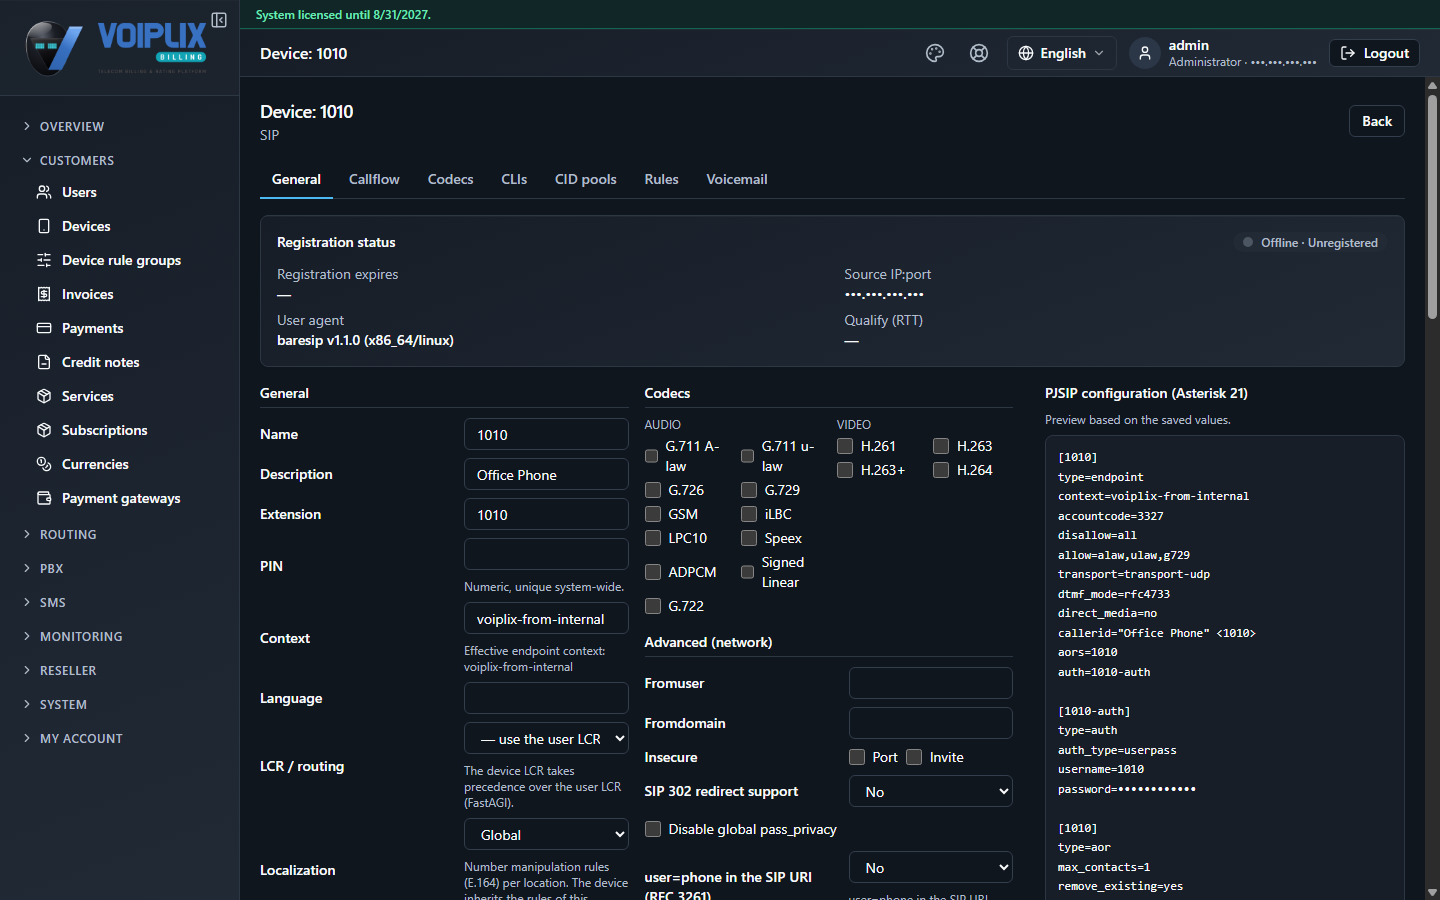1440x900 pixels.
Task: Toggle Disable global pass_privacy
Action: pyautogui.click(x=653, y=829)
